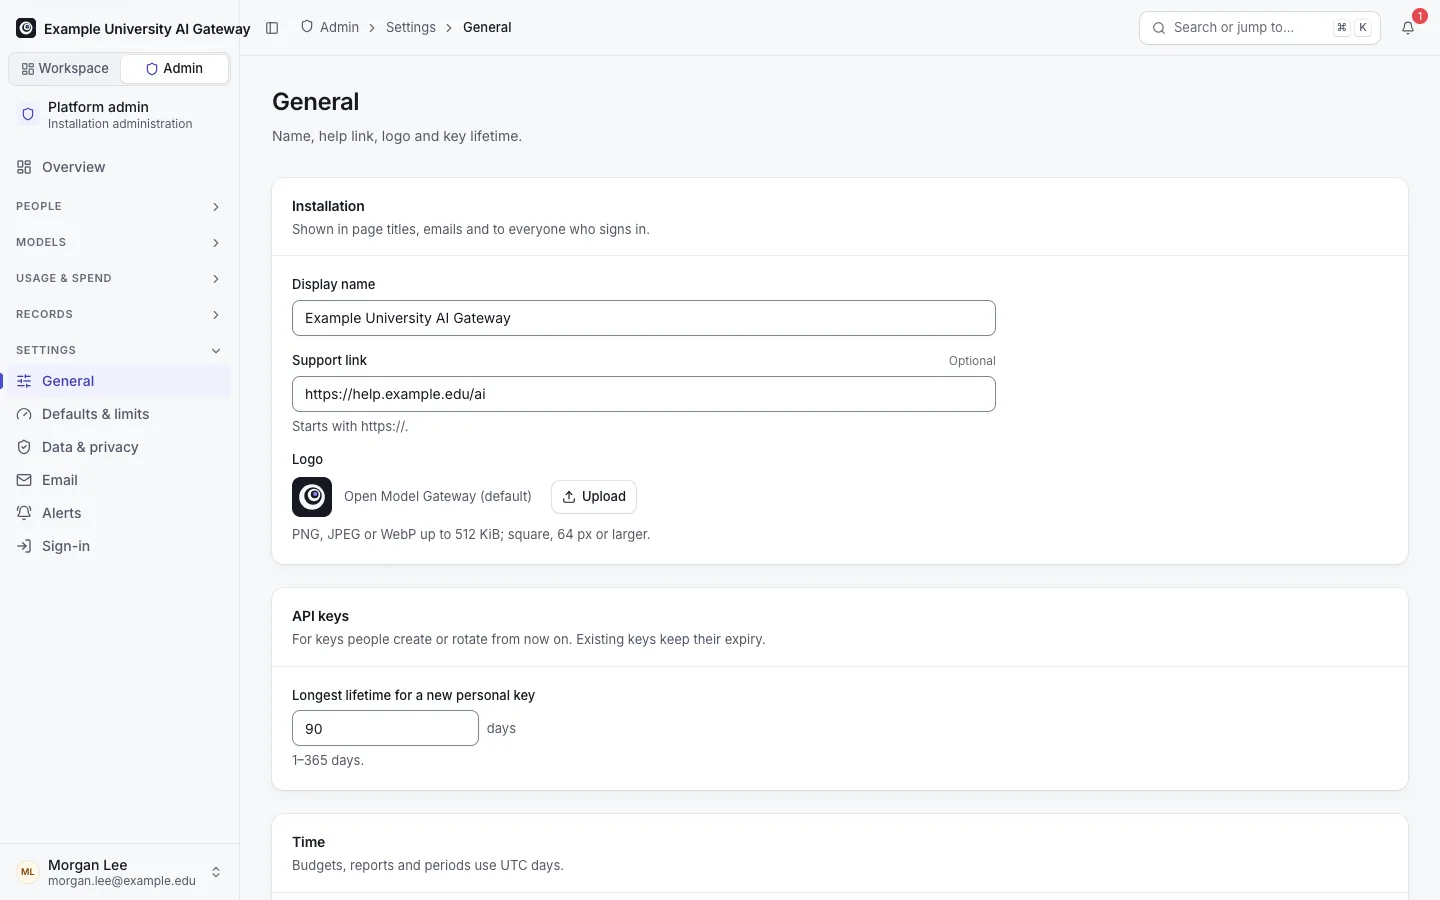Click the Platform admin shield icon
Viewport: 1440px width, 900px height.
click(28, 115)
